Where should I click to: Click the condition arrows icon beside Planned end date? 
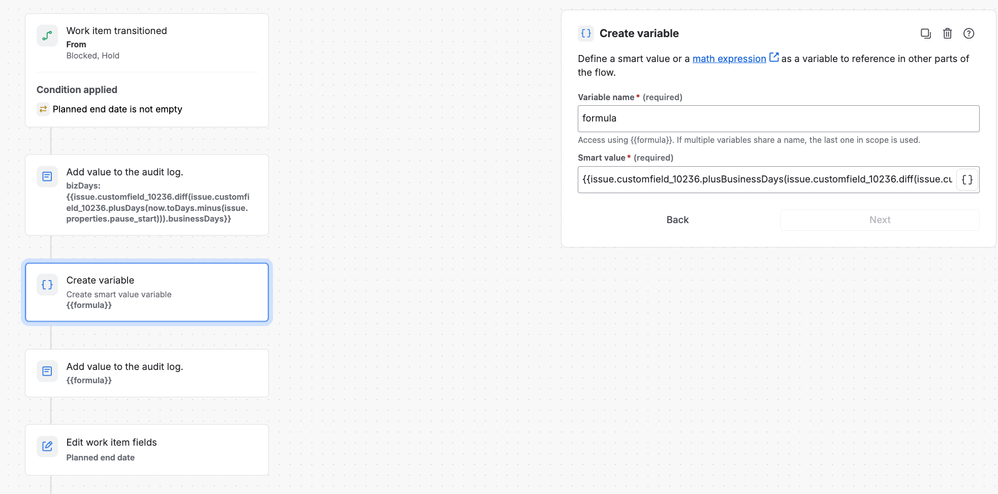43,109
